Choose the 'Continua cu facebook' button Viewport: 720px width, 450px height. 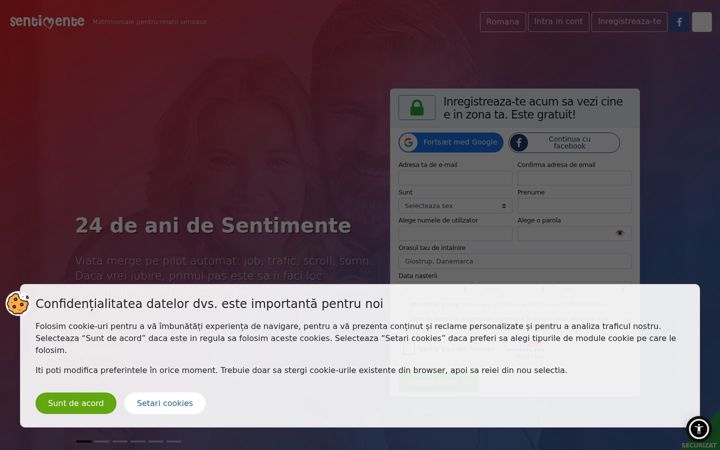[x=564, y=142]
